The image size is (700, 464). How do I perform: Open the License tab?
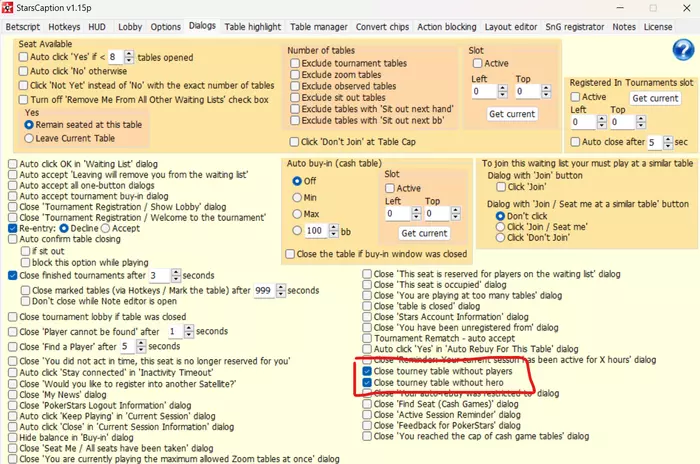pos(658,27)
